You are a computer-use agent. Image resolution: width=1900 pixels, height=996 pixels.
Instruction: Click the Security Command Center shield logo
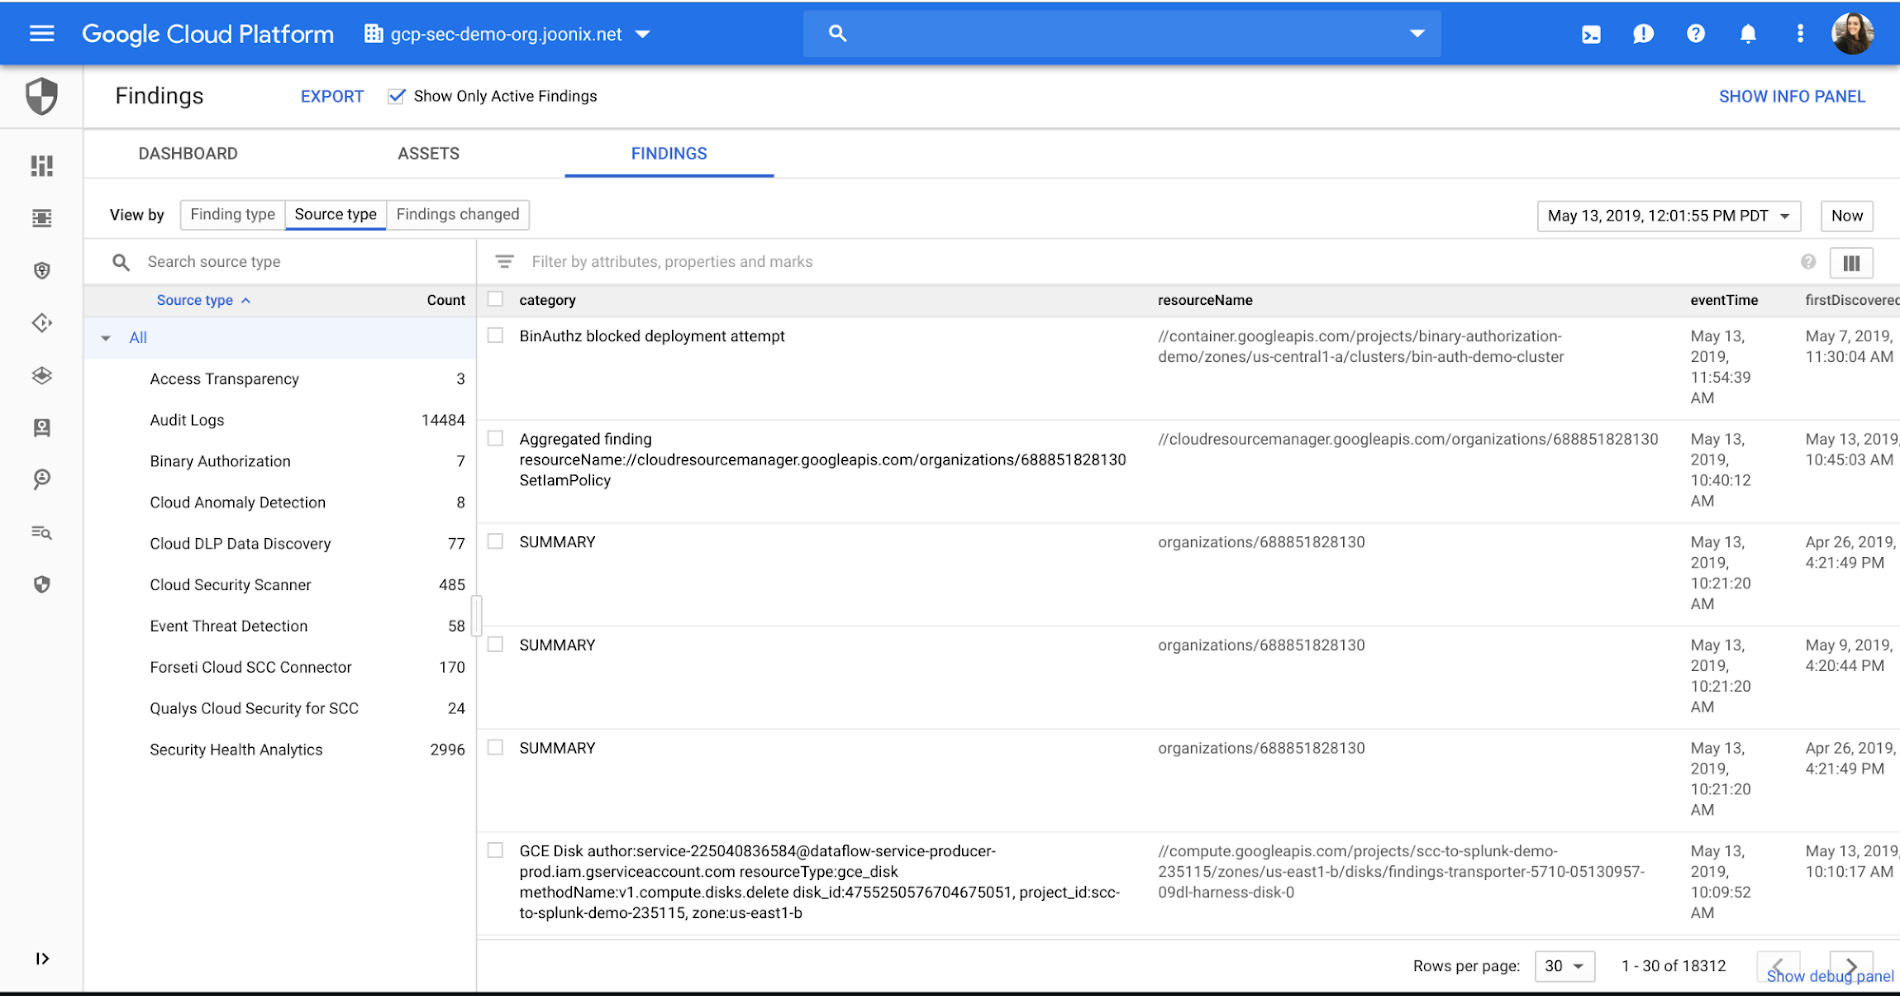pyautogui.click(x=42, y=97)
